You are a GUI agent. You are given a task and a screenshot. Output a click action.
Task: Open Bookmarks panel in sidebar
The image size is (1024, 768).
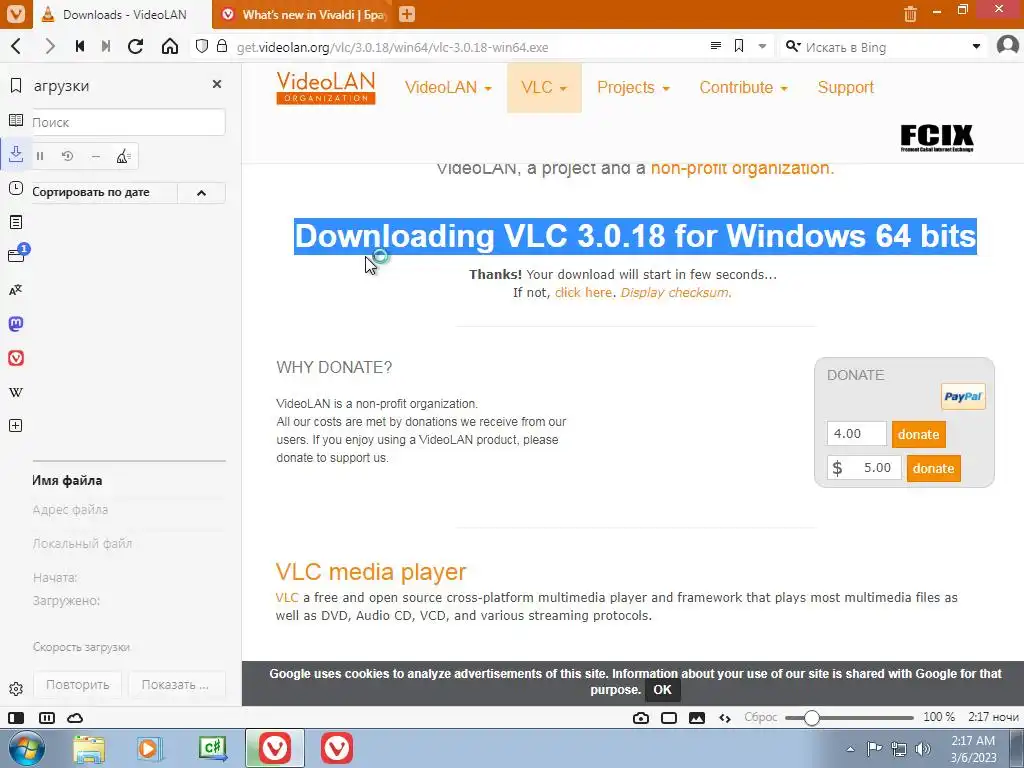click(x=16, y=86)
